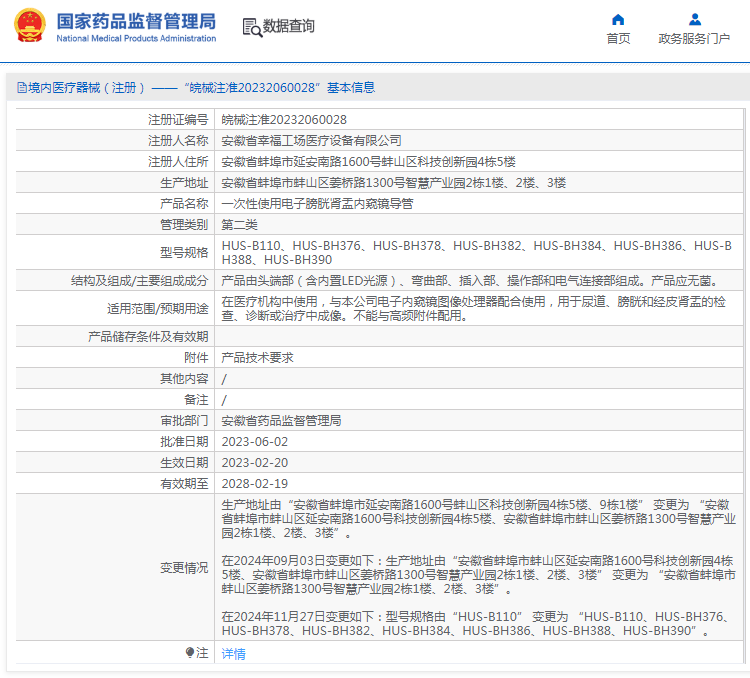Open the 政务服务门户 person icon
The height and width of the screenshot is (678, 750).
(695, 20)
